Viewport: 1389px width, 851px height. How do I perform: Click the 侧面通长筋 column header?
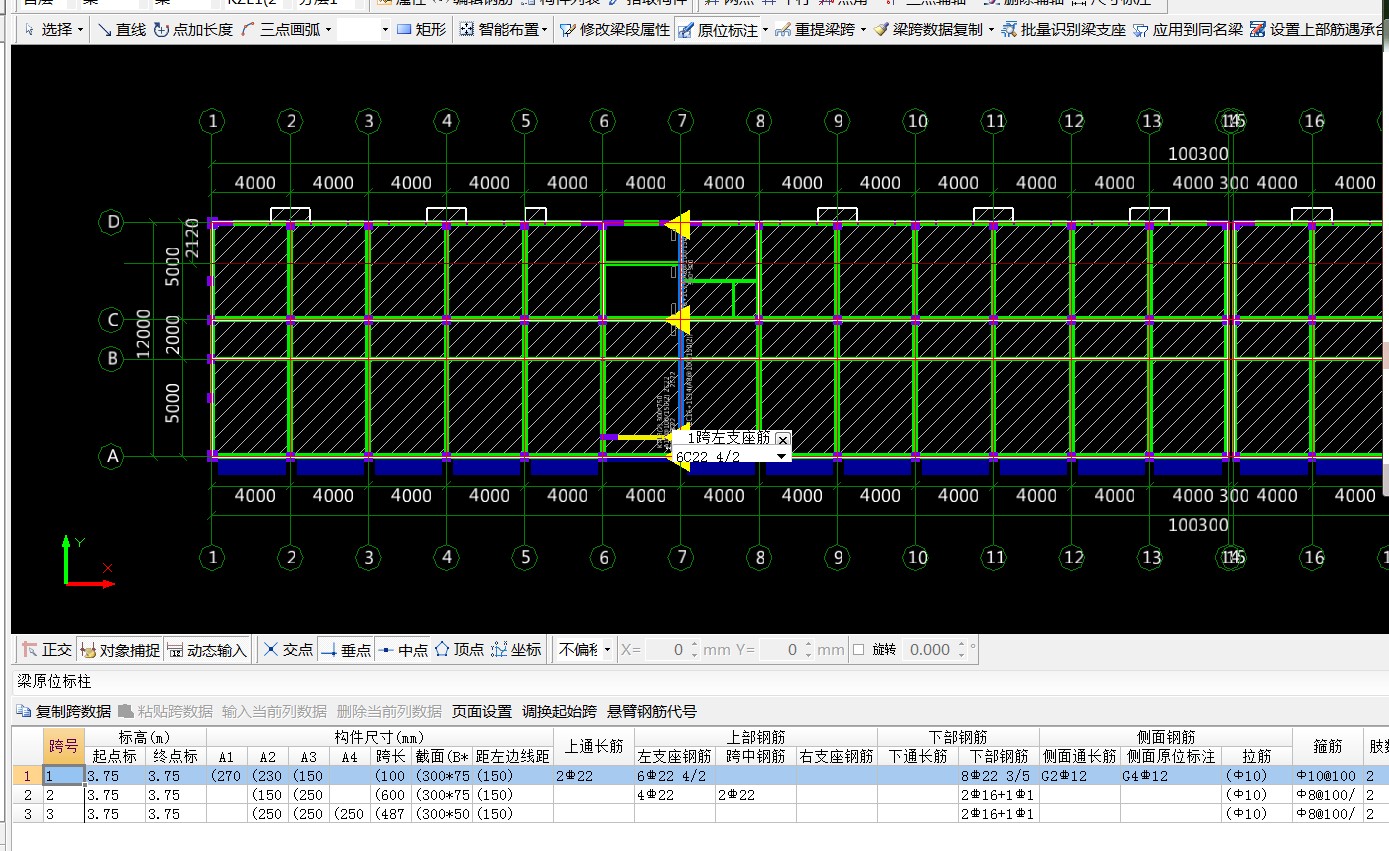(x=1080, y=757)
